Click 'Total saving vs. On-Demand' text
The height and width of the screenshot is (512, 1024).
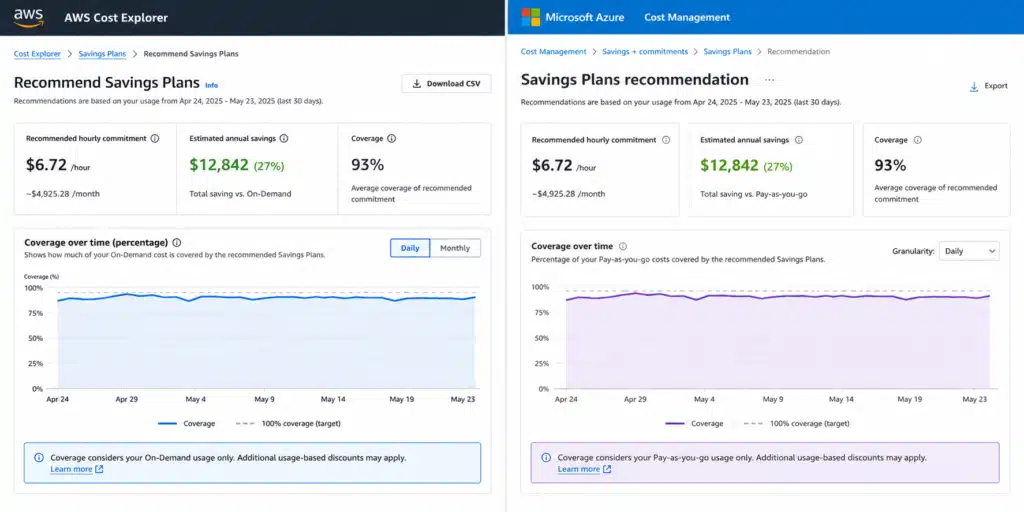click(240, 193)
